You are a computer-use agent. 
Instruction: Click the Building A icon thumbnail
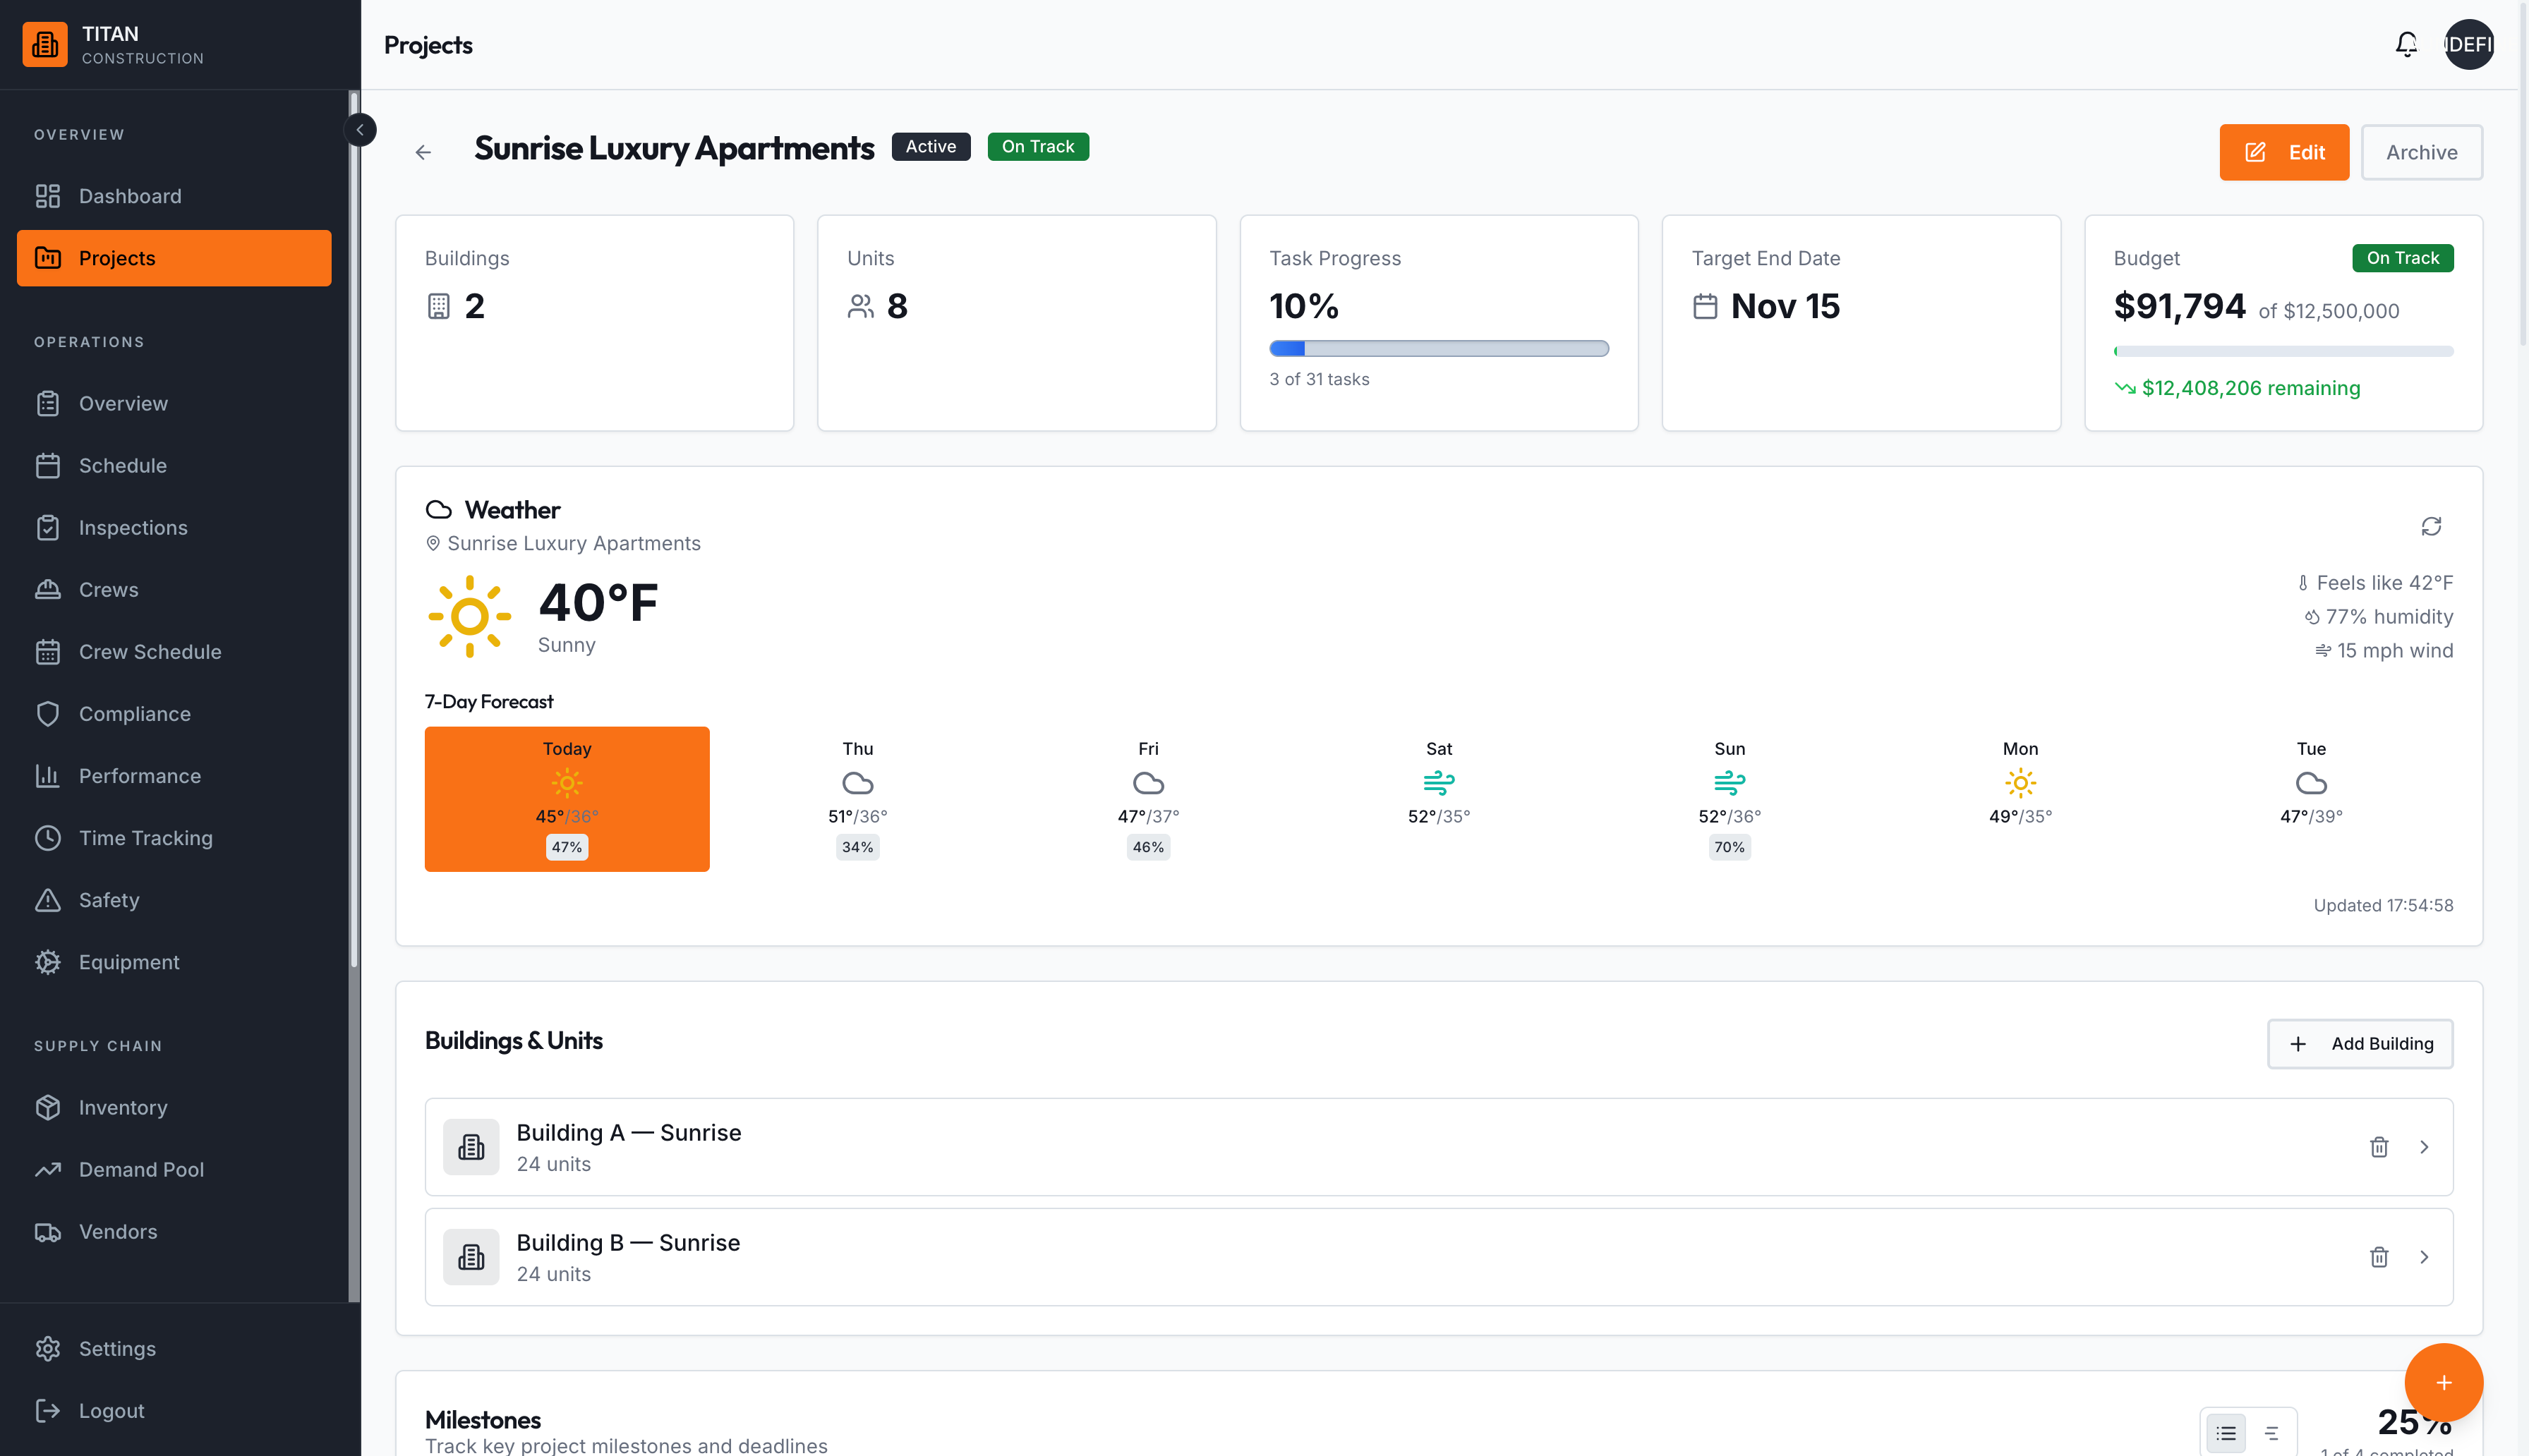point(471,1147)
